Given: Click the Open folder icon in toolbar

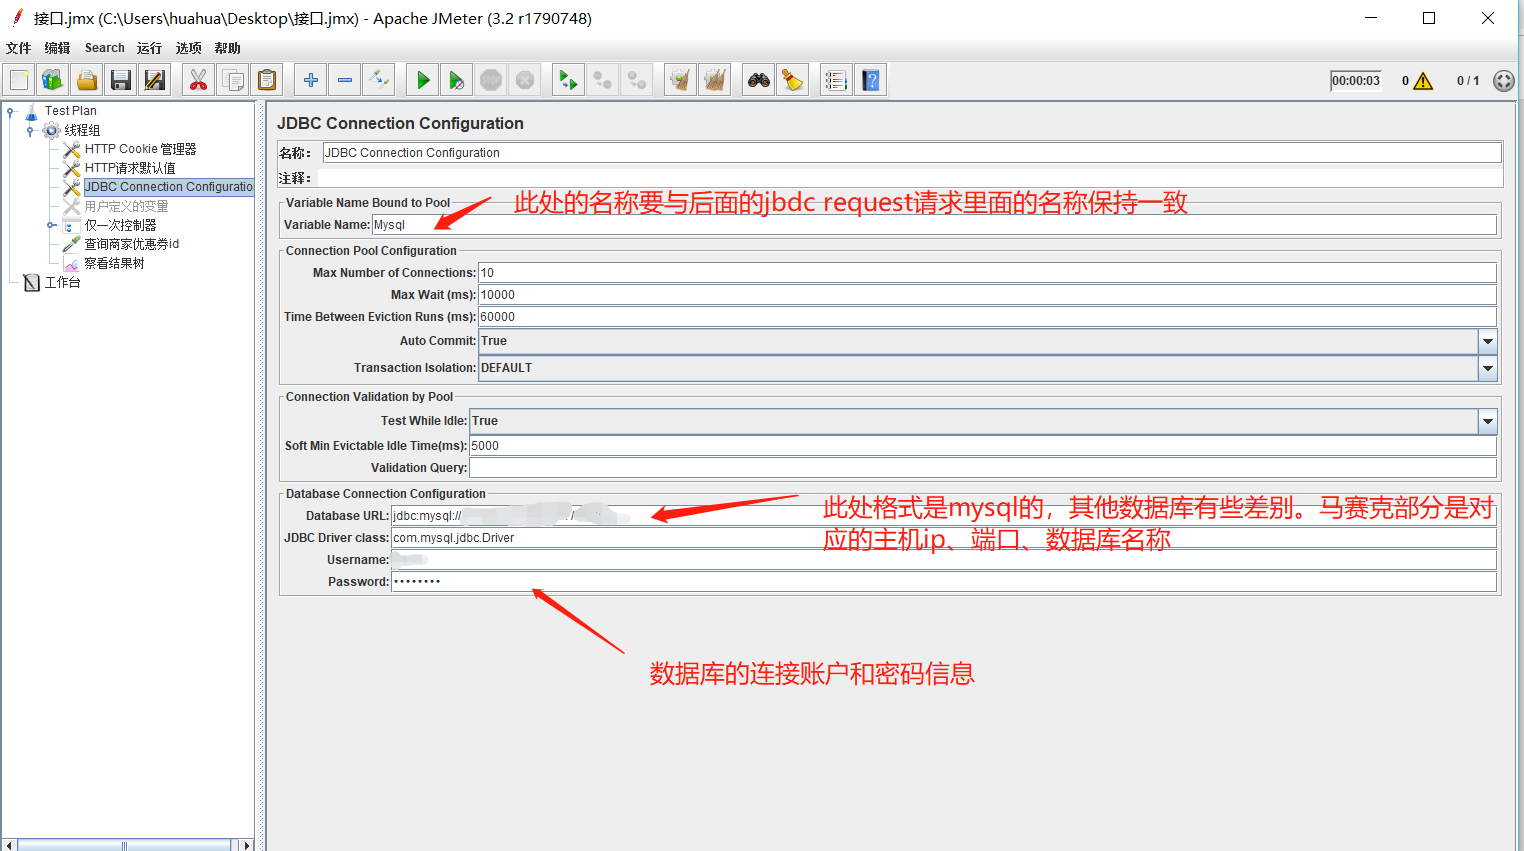Looking at the screenshot, I should point(87,80).
